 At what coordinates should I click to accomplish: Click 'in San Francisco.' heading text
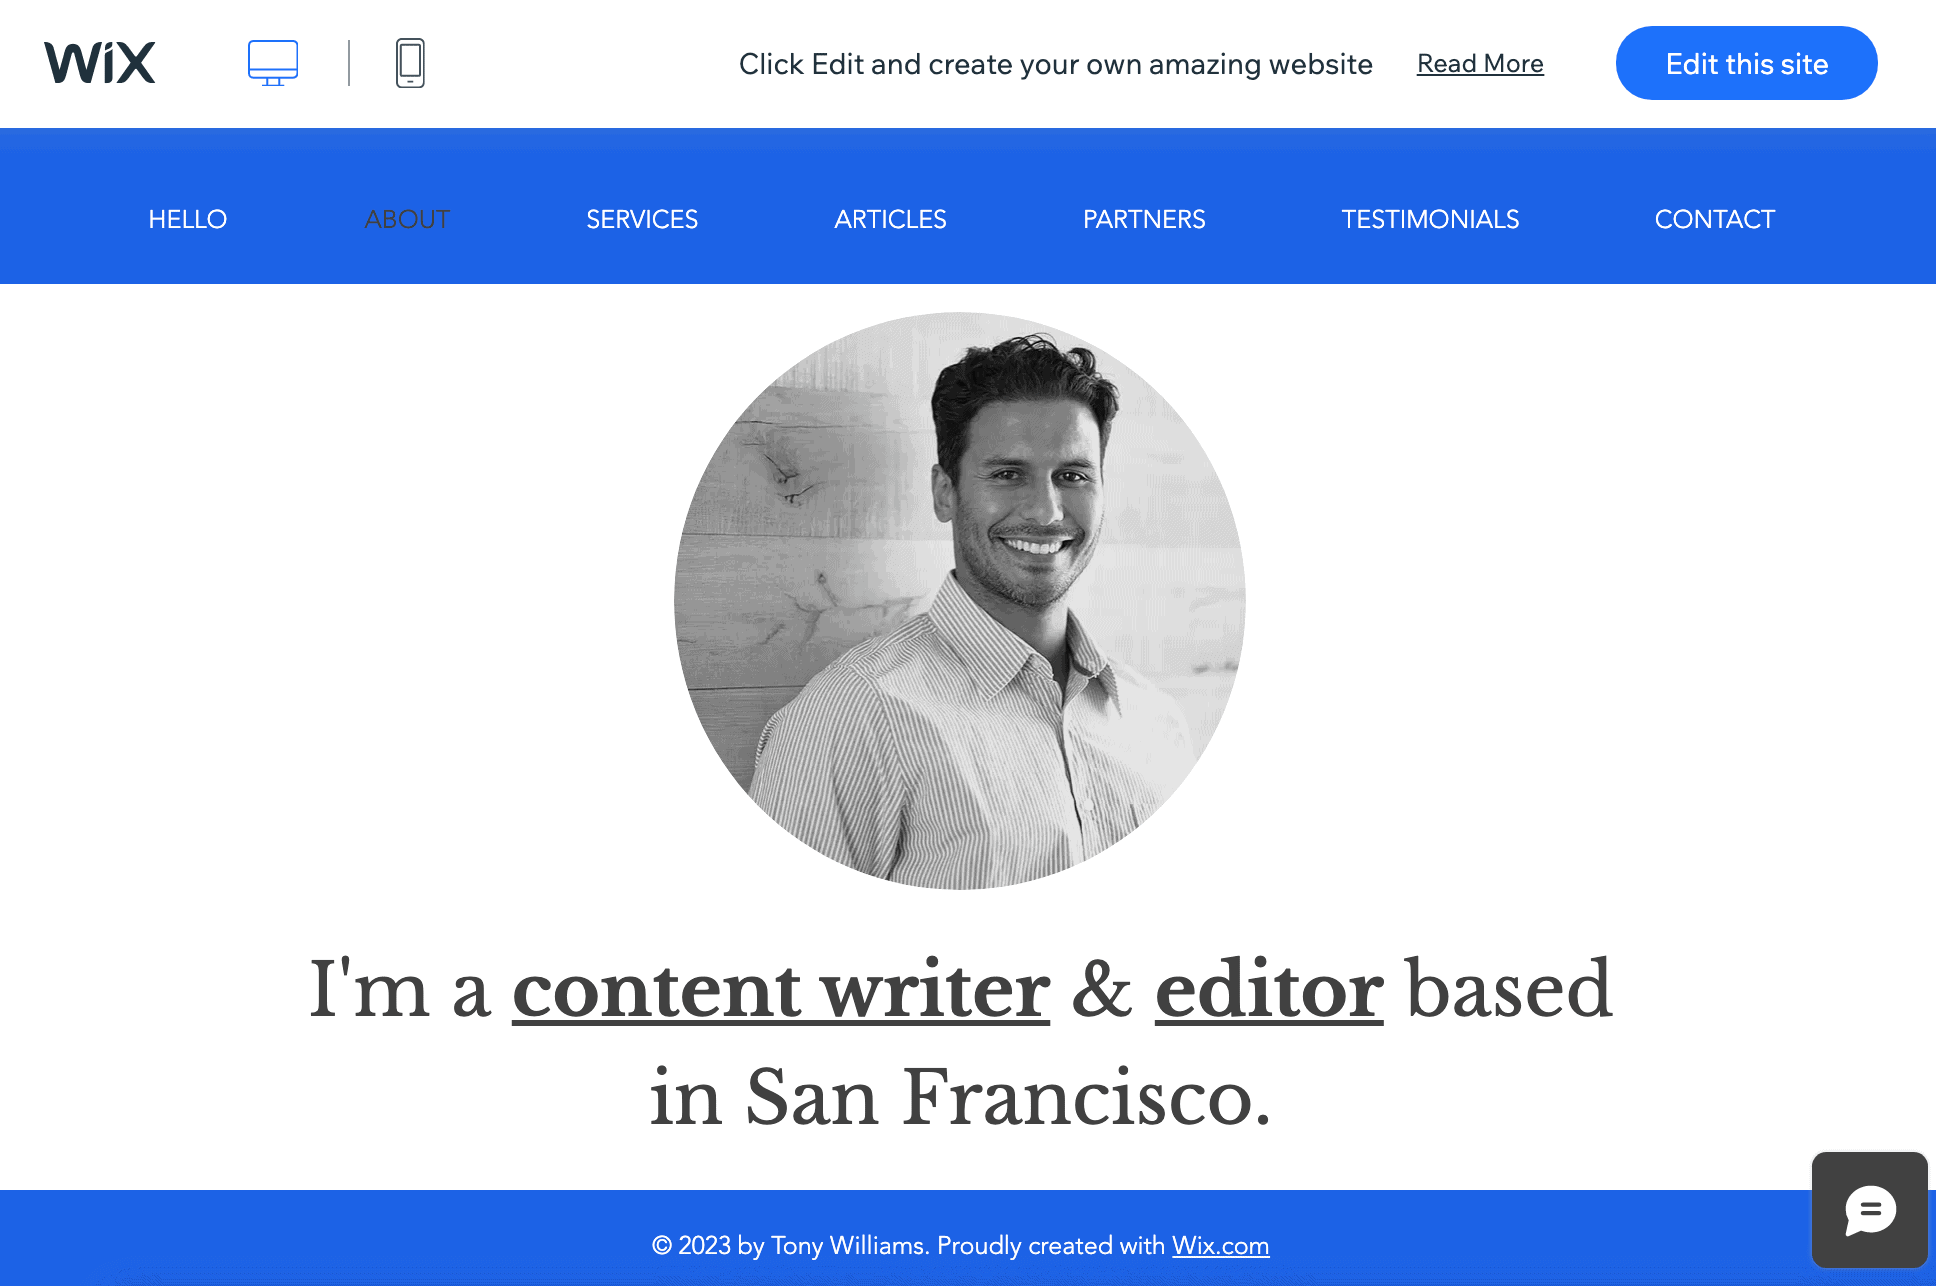coord(960,1097)
